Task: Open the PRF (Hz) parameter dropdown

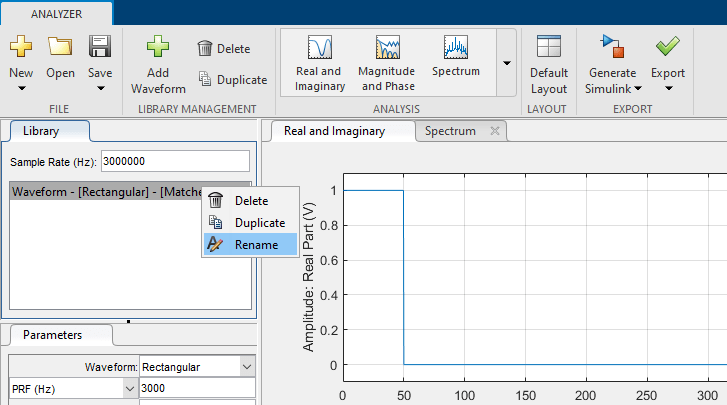Action: [x=130, y=388]
